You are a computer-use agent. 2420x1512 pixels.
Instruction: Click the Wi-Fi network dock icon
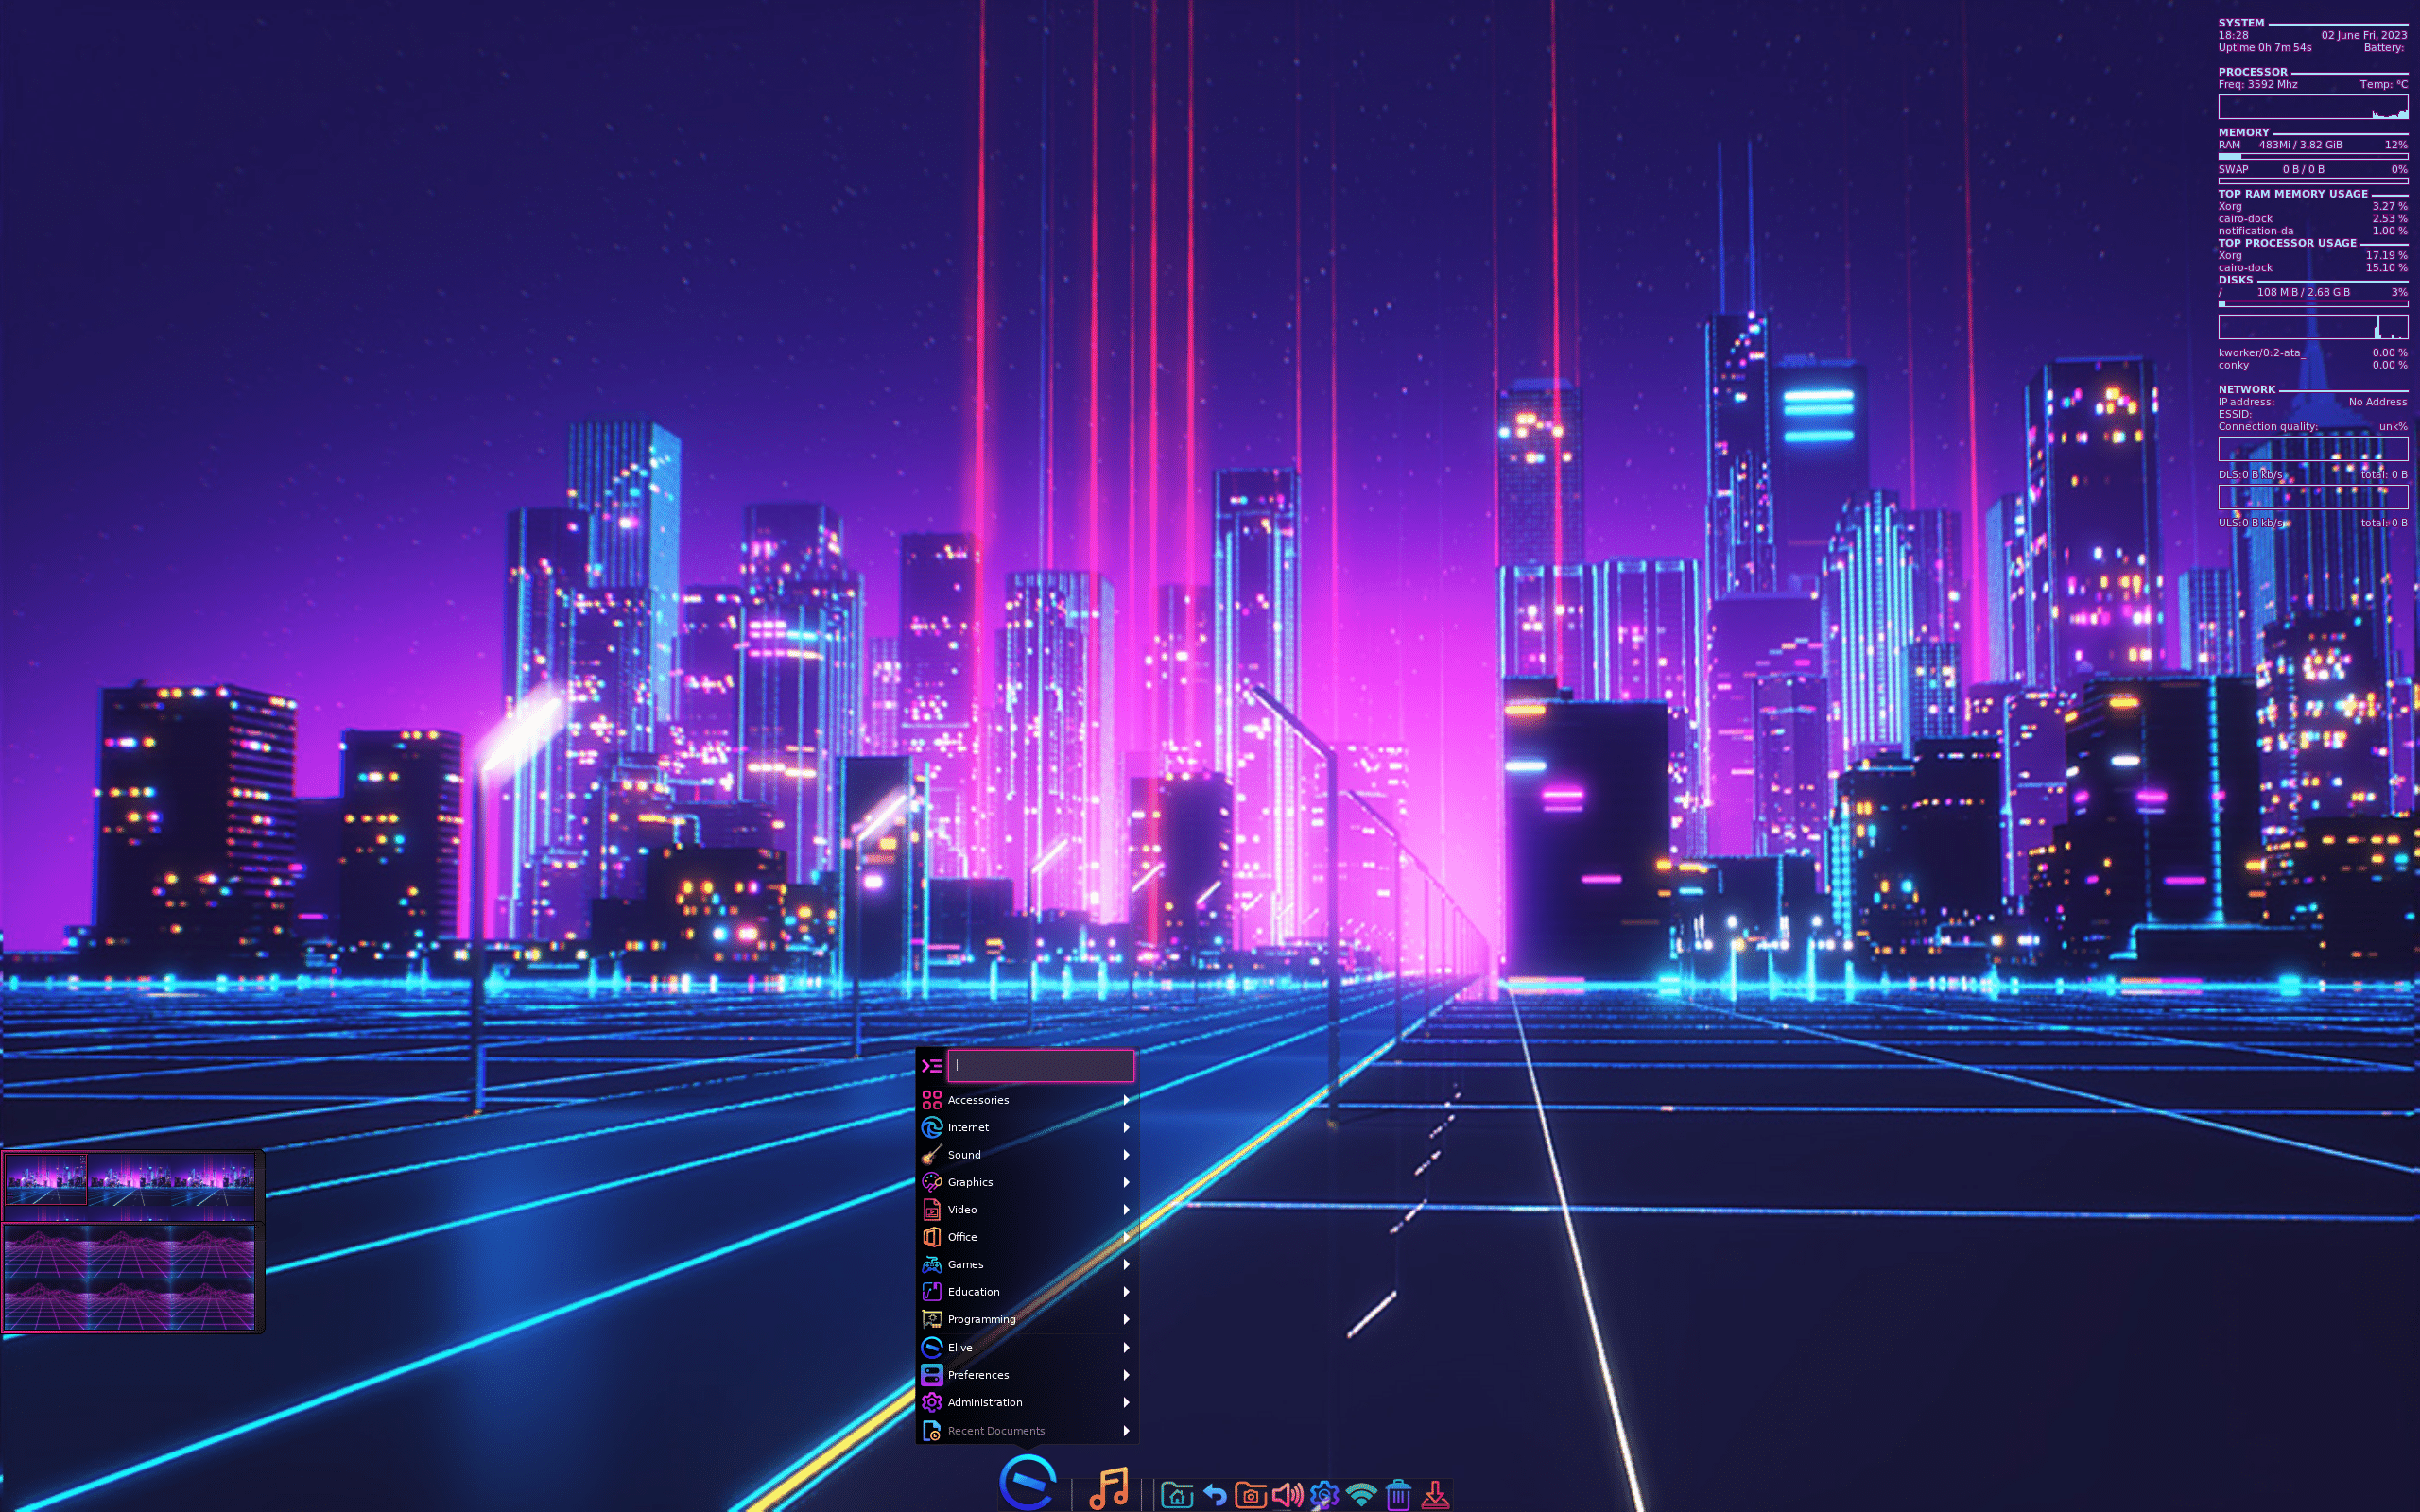pyautogui.click(x=1361, y=1495)
